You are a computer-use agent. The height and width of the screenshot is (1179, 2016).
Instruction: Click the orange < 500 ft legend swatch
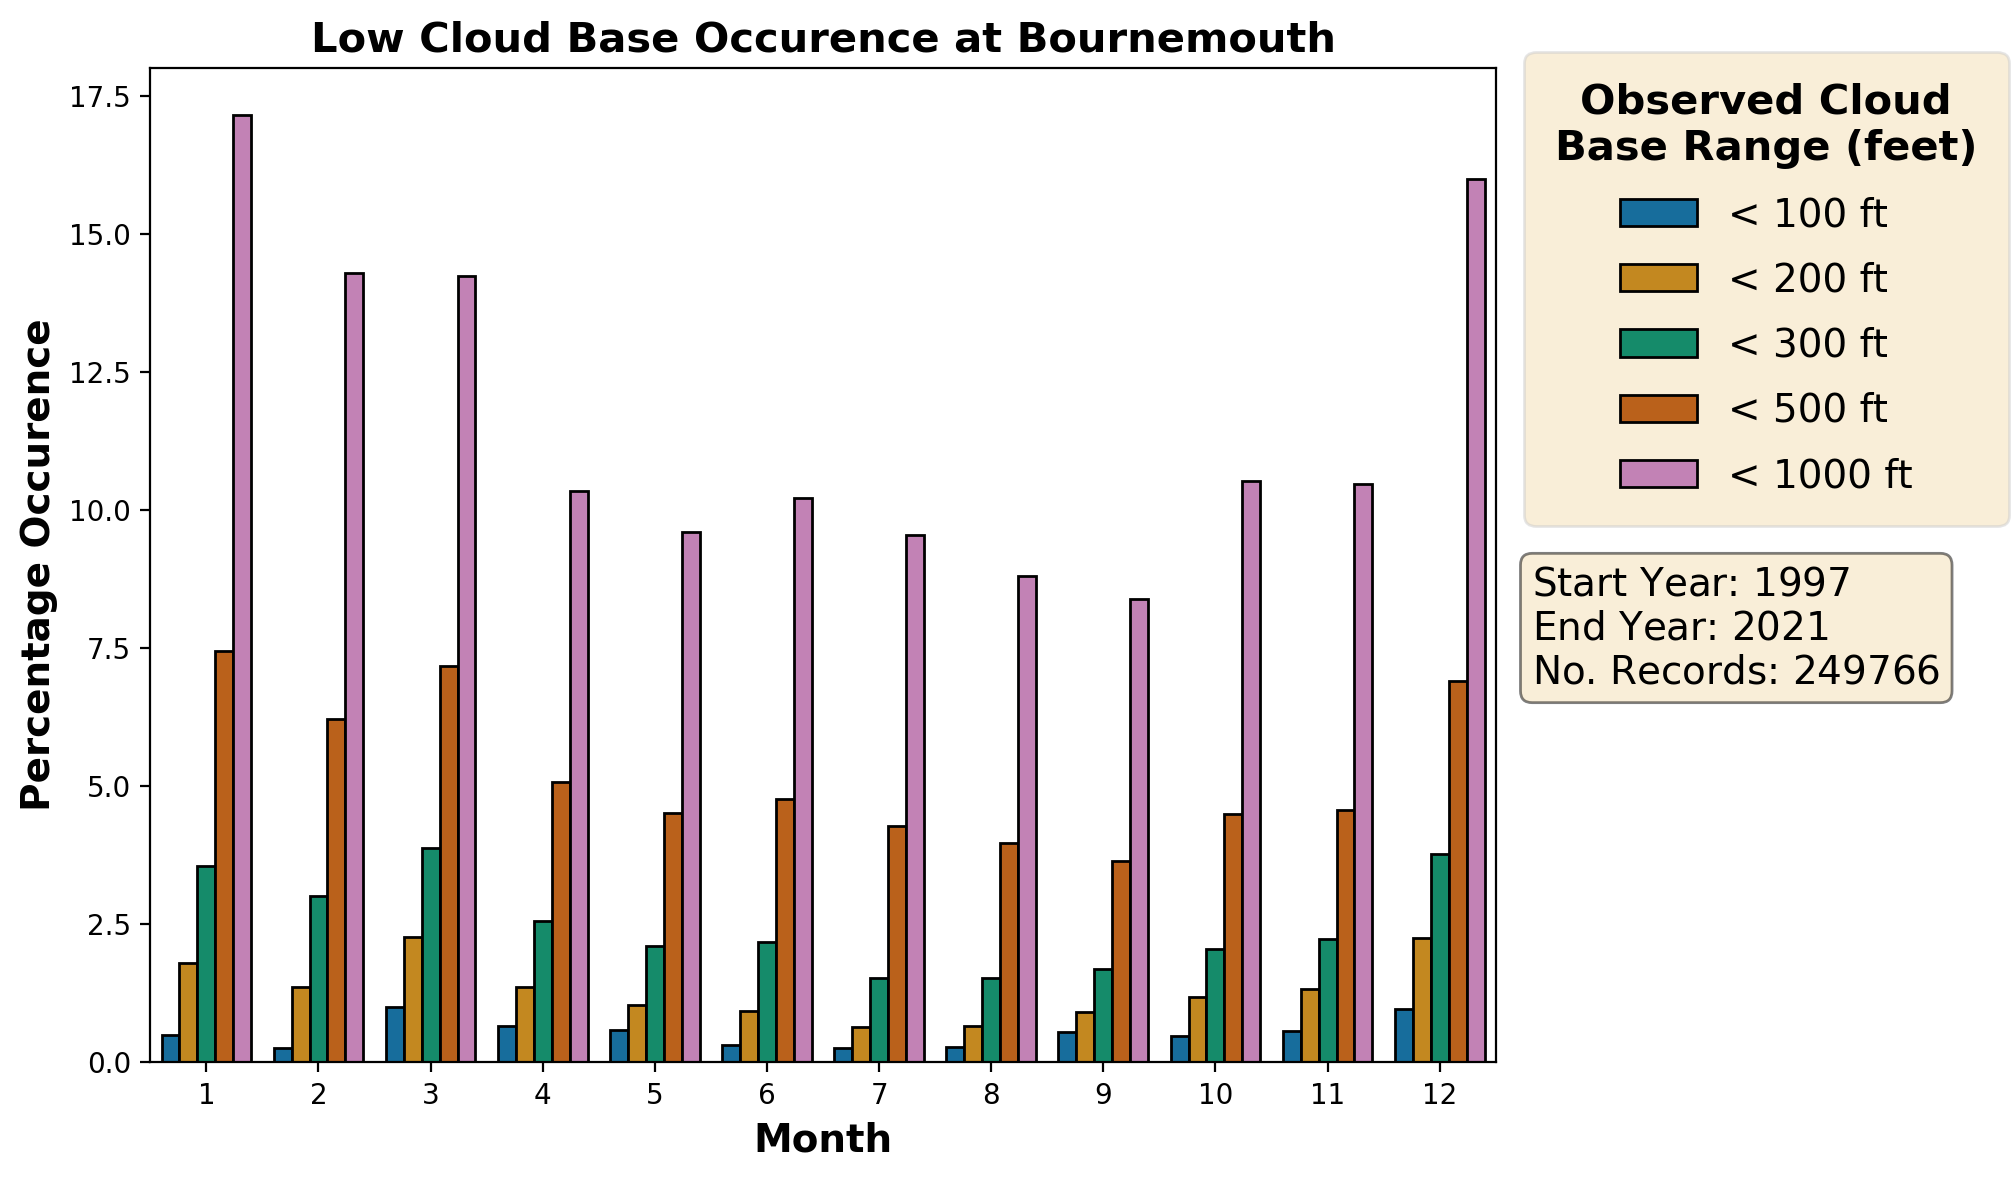[x=1658, y=408]
